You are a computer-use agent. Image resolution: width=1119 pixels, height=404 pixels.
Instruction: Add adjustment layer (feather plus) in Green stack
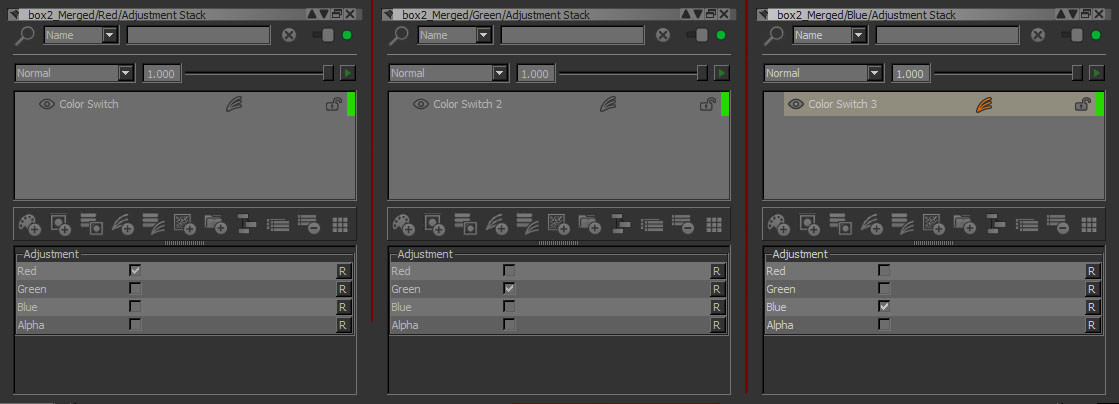tap(496, 225)
